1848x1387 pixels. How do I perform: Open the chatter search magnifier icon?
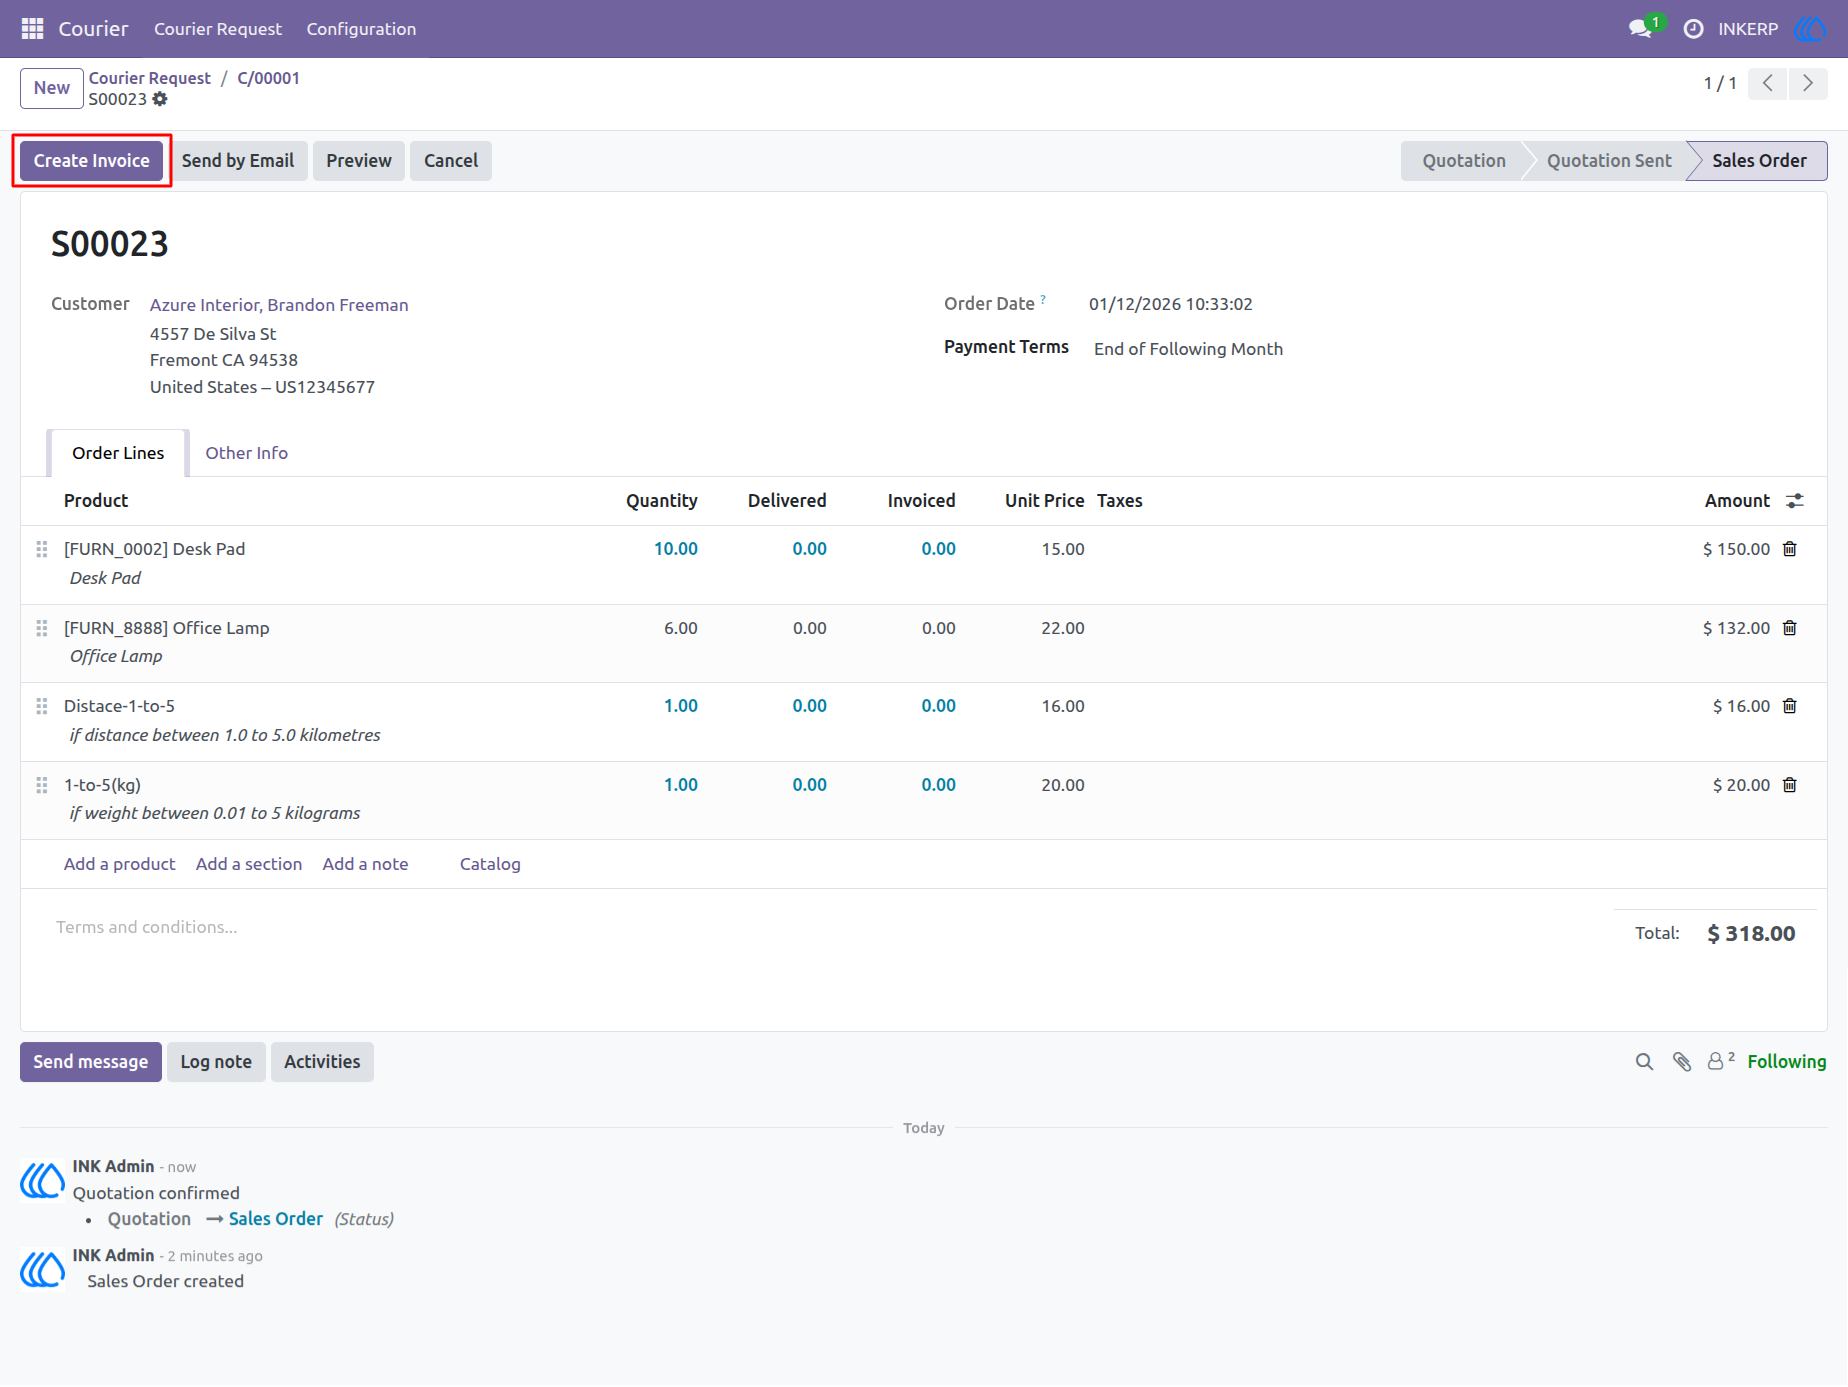point(1644,1062)
